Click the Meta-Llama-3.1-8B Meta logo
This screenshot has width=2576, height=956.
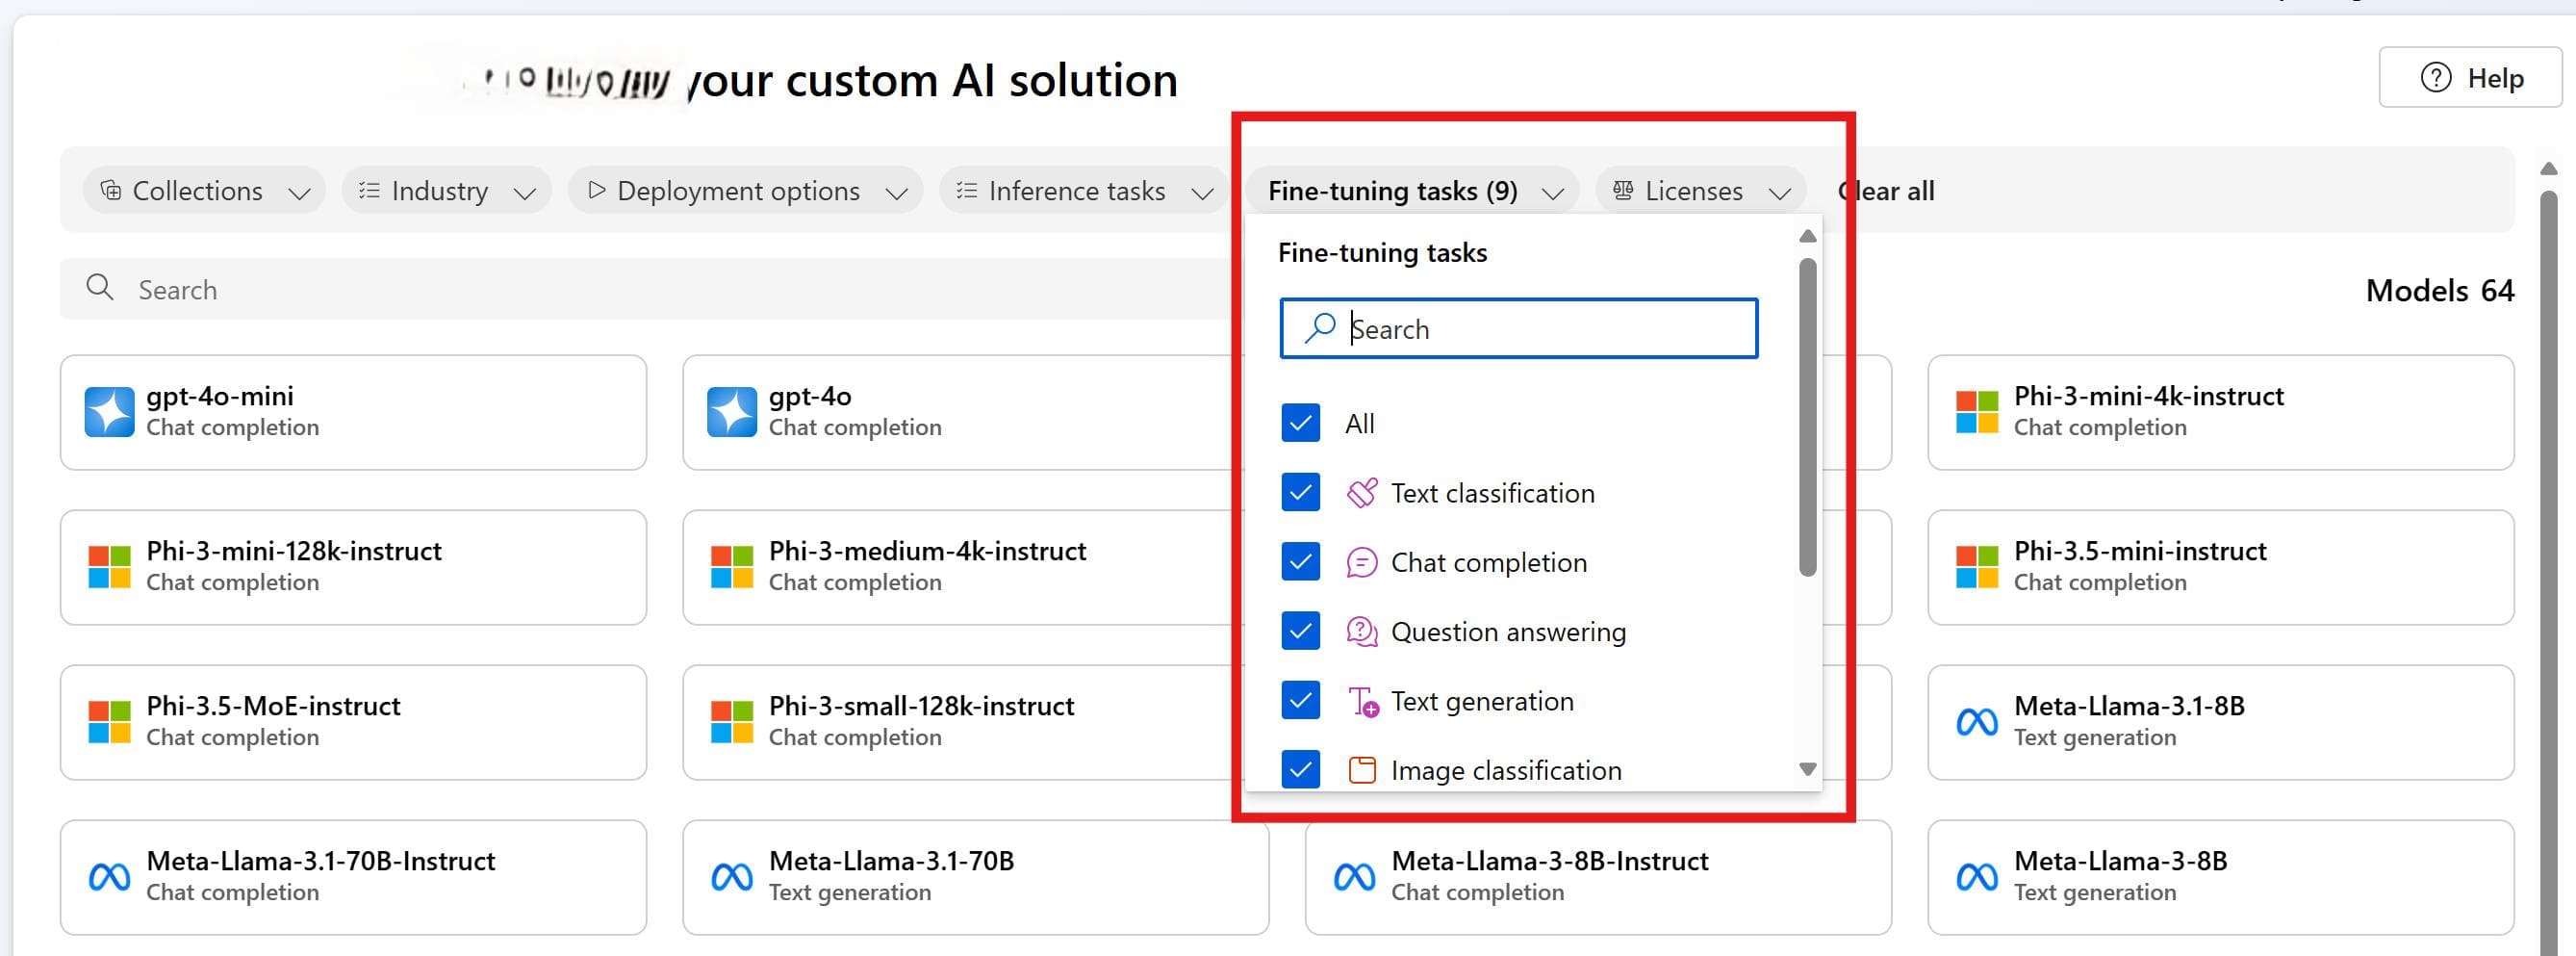click(x=1977, y=722)
